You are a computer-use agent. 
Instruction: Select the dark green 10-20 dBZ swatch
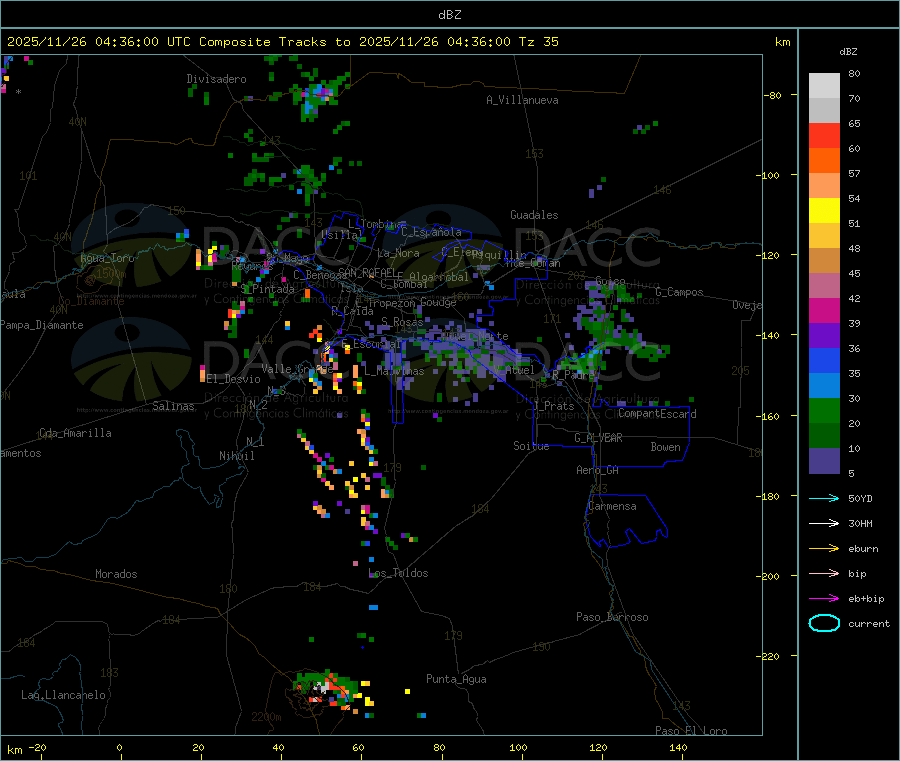pos(824,436)
